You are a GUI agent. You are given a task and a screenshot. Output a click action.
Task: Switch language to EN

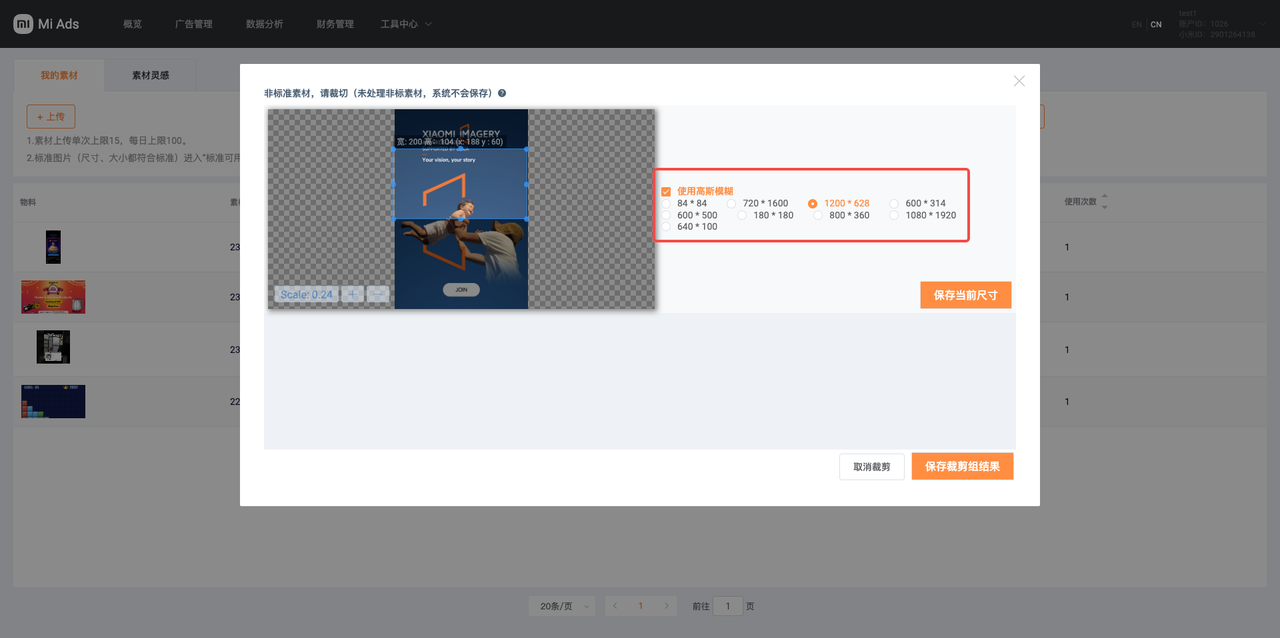point(1136,24)
